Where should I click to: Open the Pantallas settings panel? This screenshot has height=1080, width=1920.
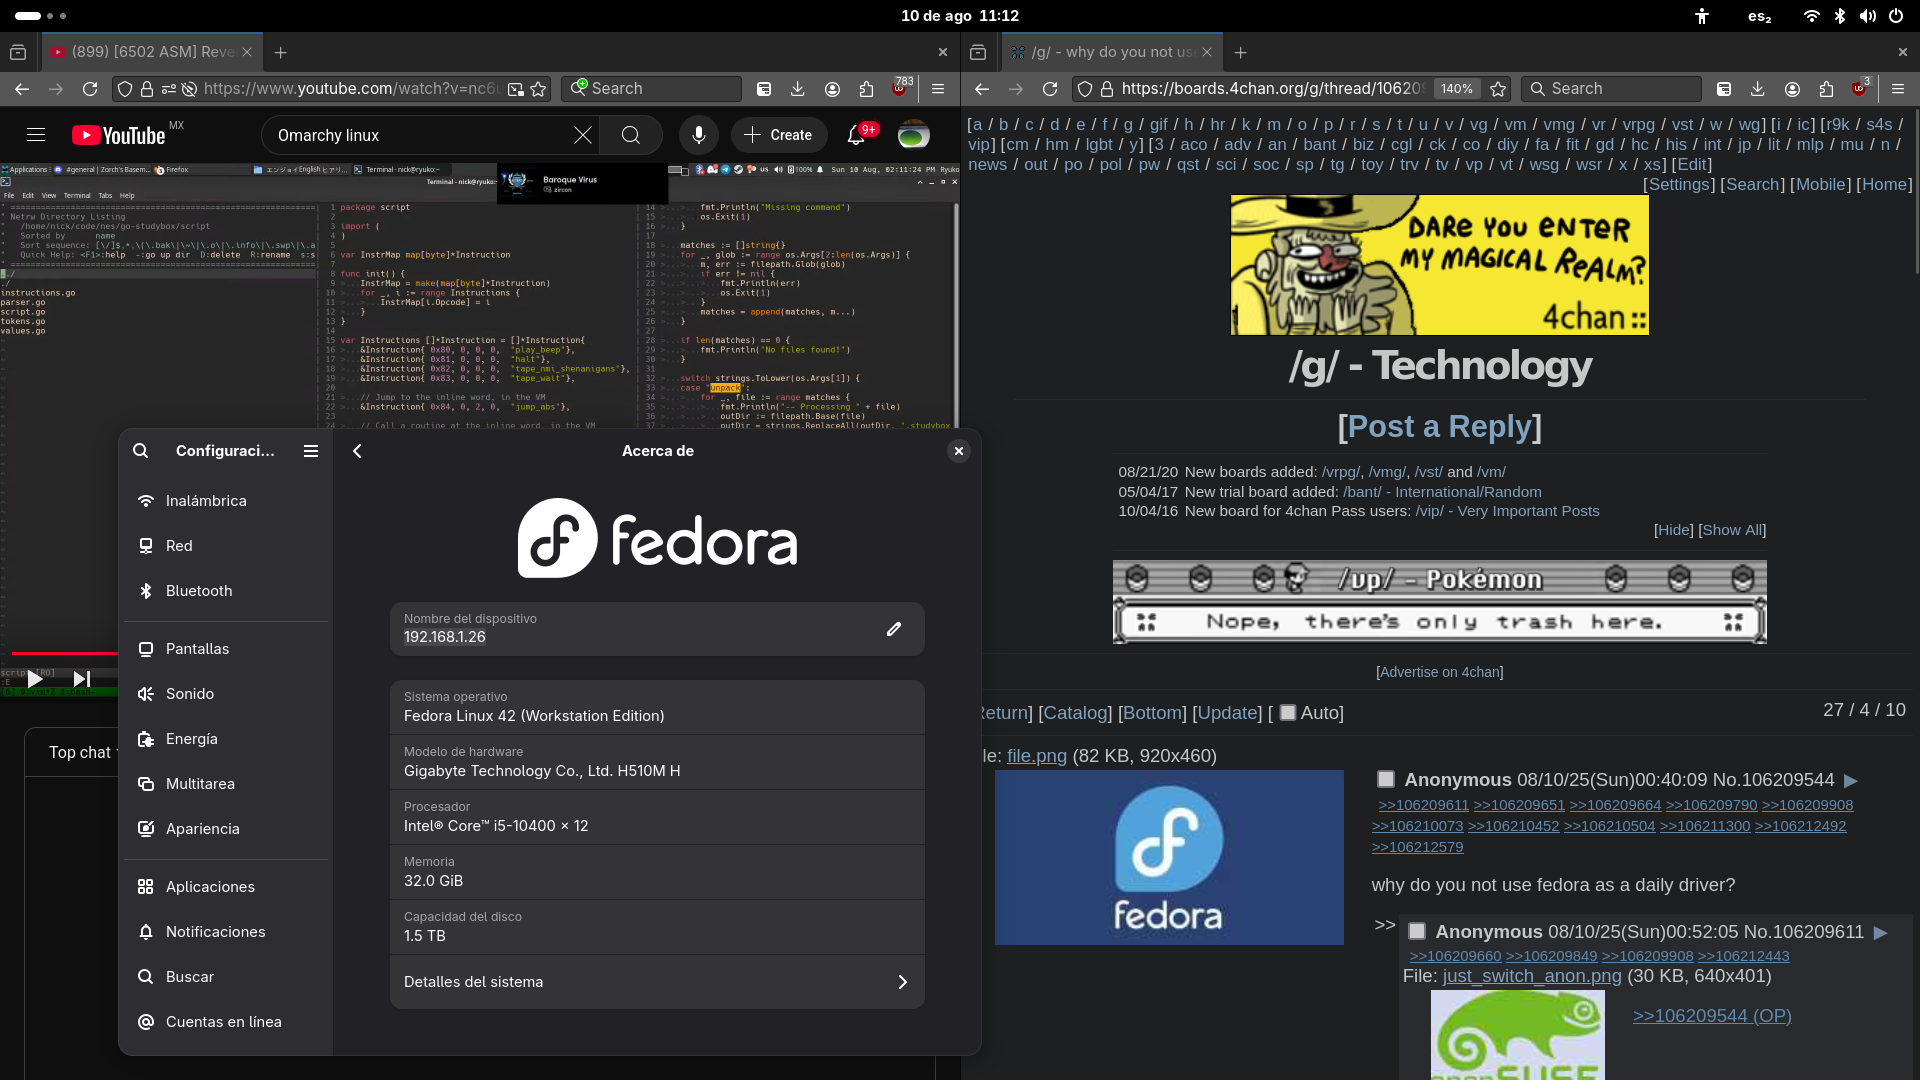pos(226,649)
